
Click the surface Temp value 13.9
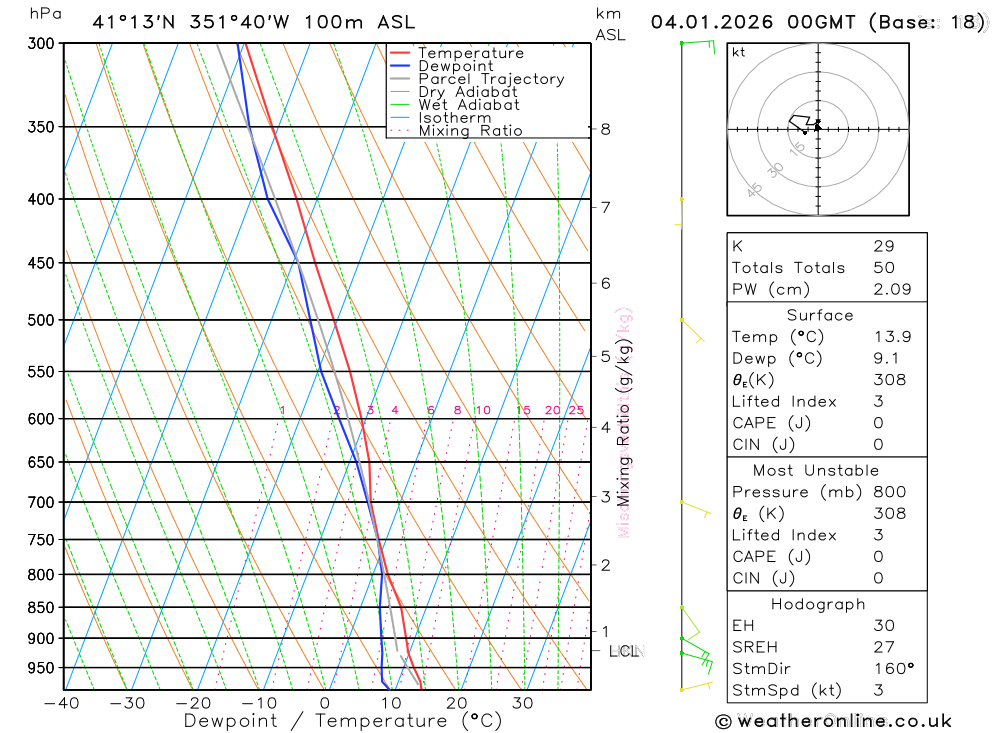click(892, 337)
